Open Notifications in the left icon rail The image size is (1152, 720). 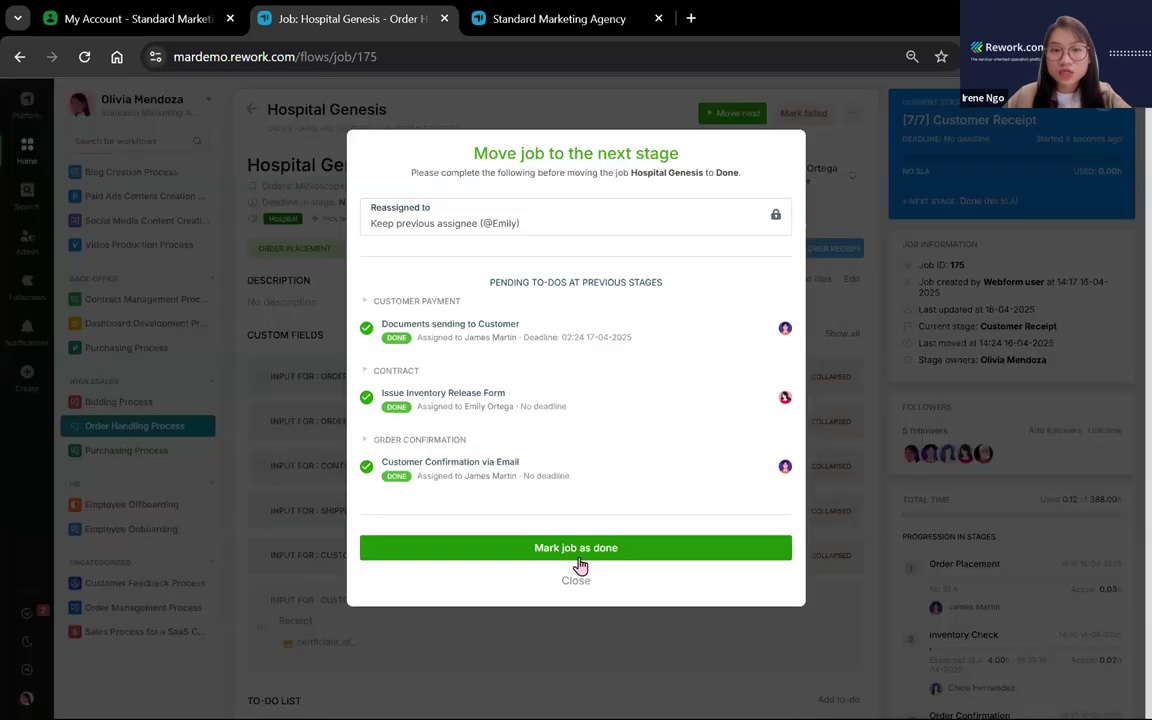27,332
